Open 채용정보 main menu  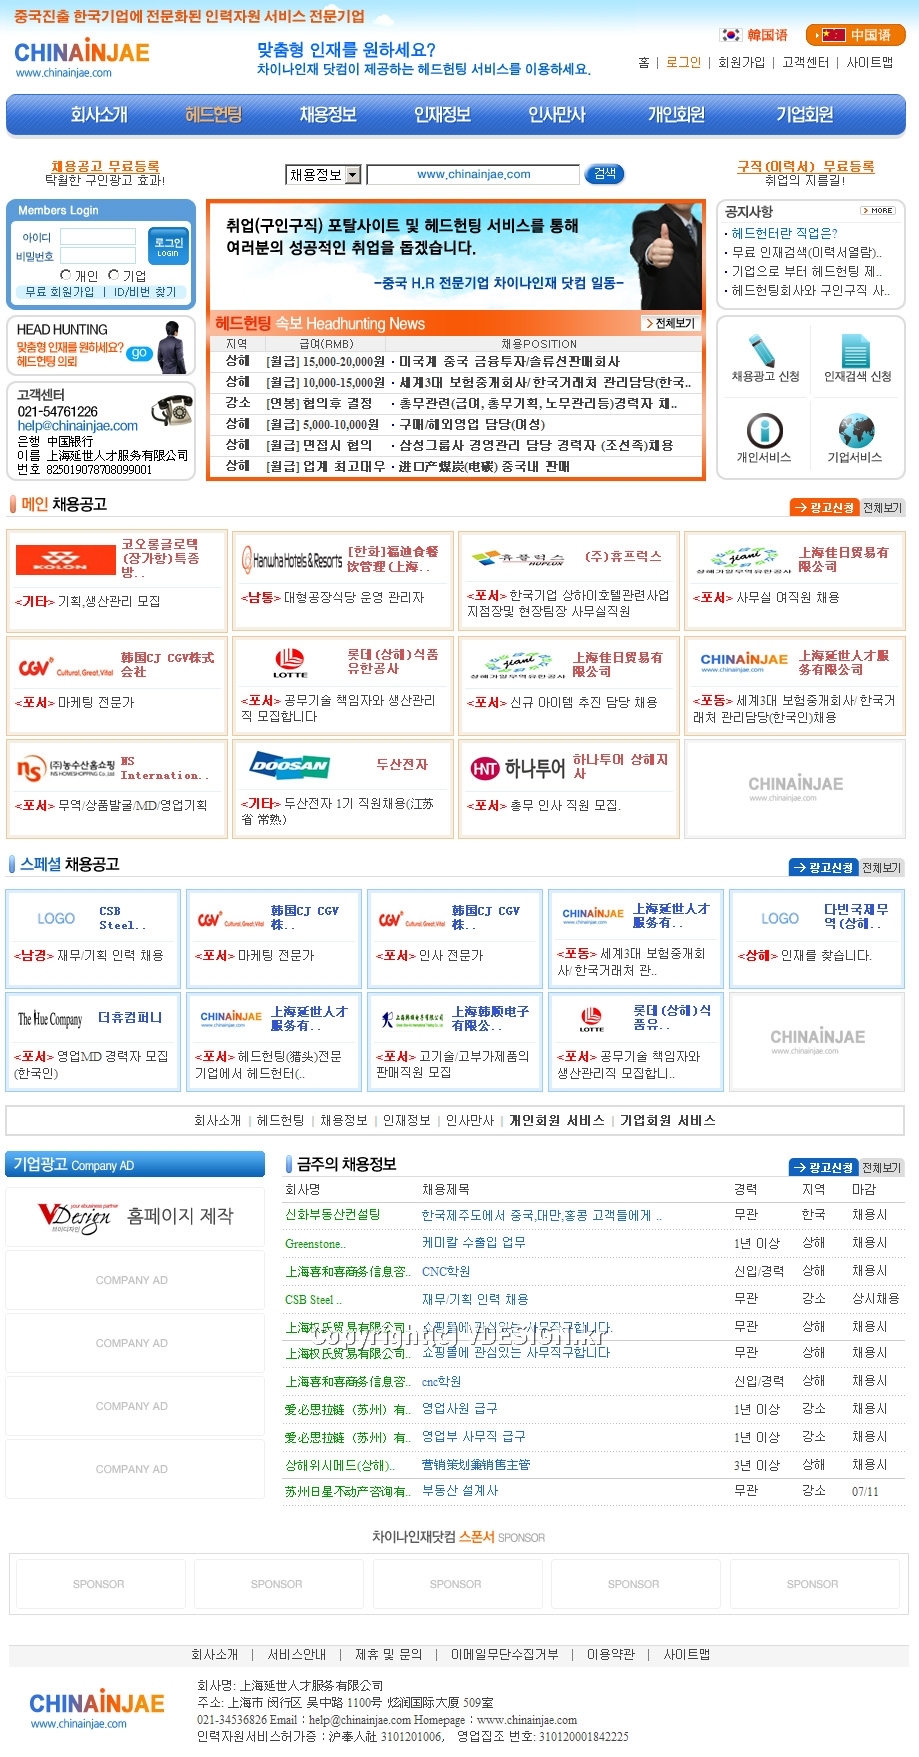[x=328, y=115]
